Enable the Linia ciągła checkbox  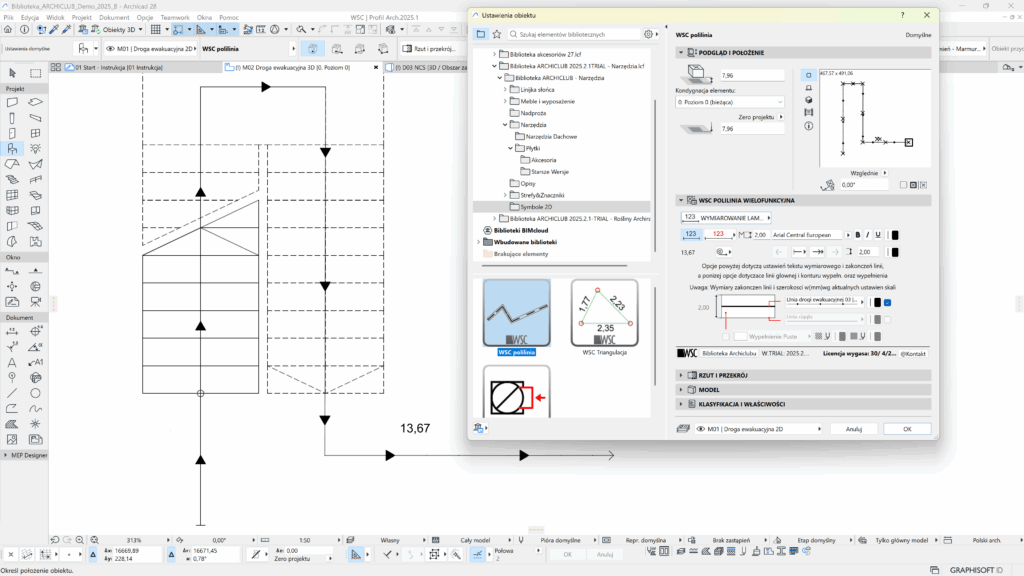887,318
